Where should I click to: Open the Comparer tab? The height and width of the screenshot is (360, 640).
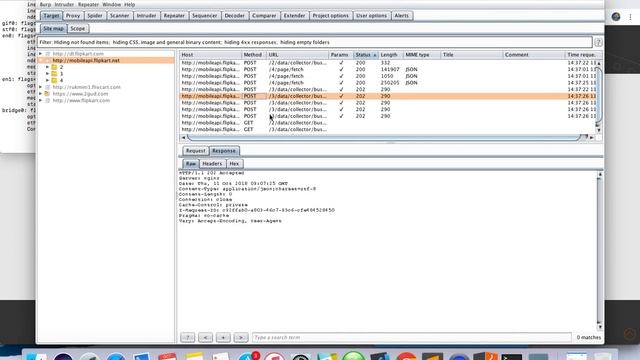(264, 16)
